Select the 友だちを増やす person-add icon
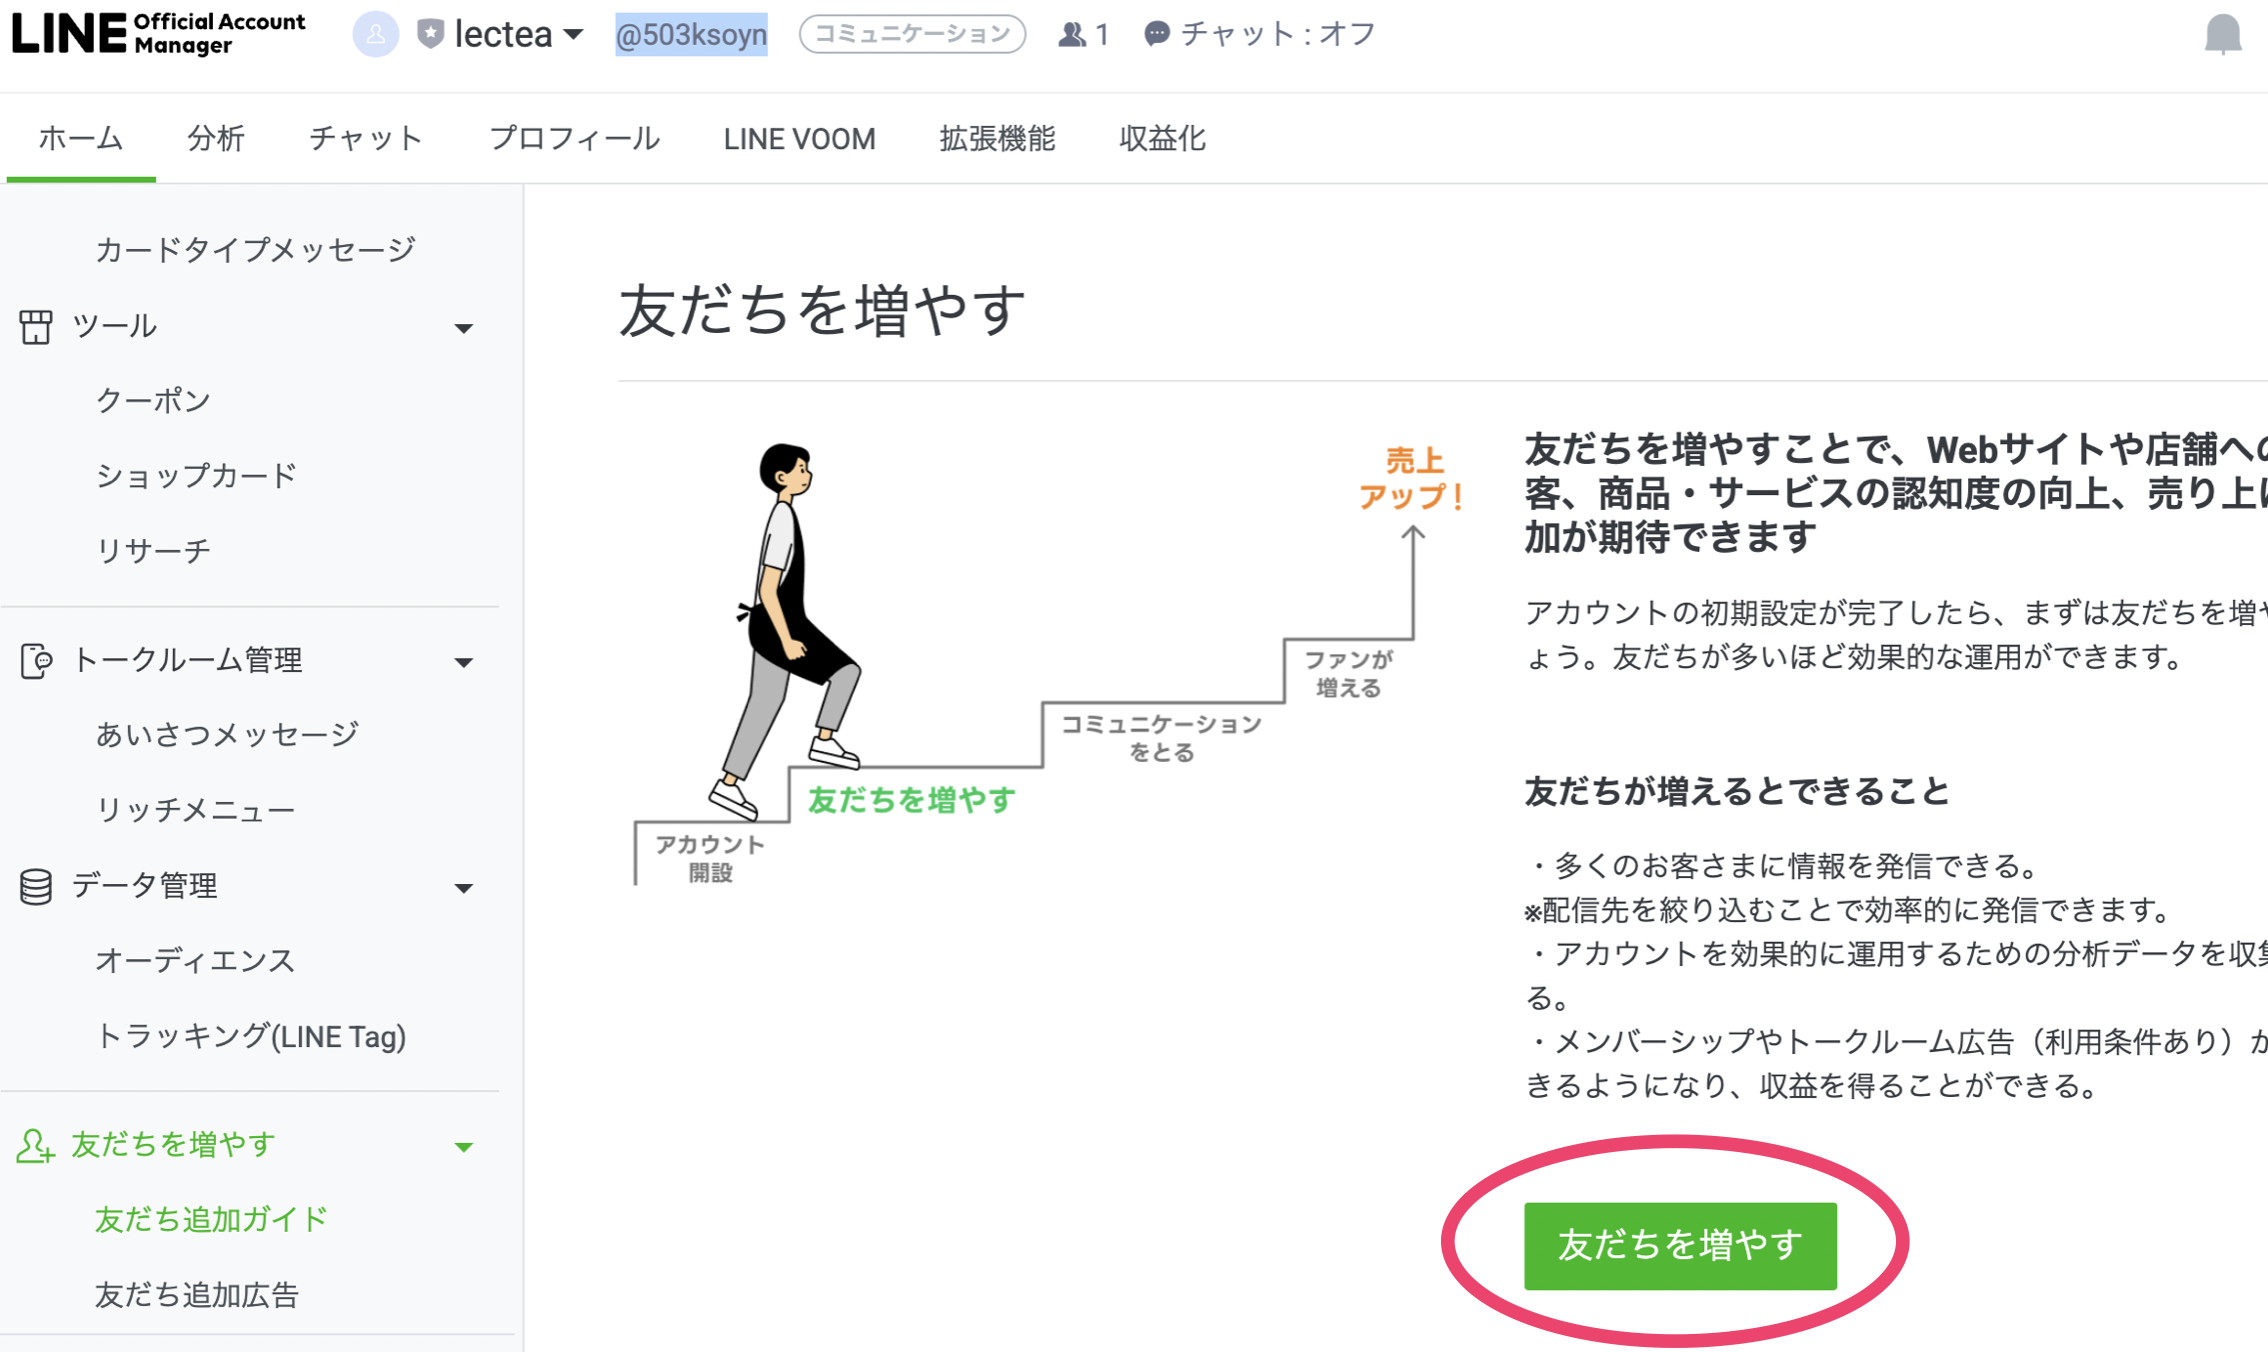Screen dimensions: 2268x1352 [36, 1144]
